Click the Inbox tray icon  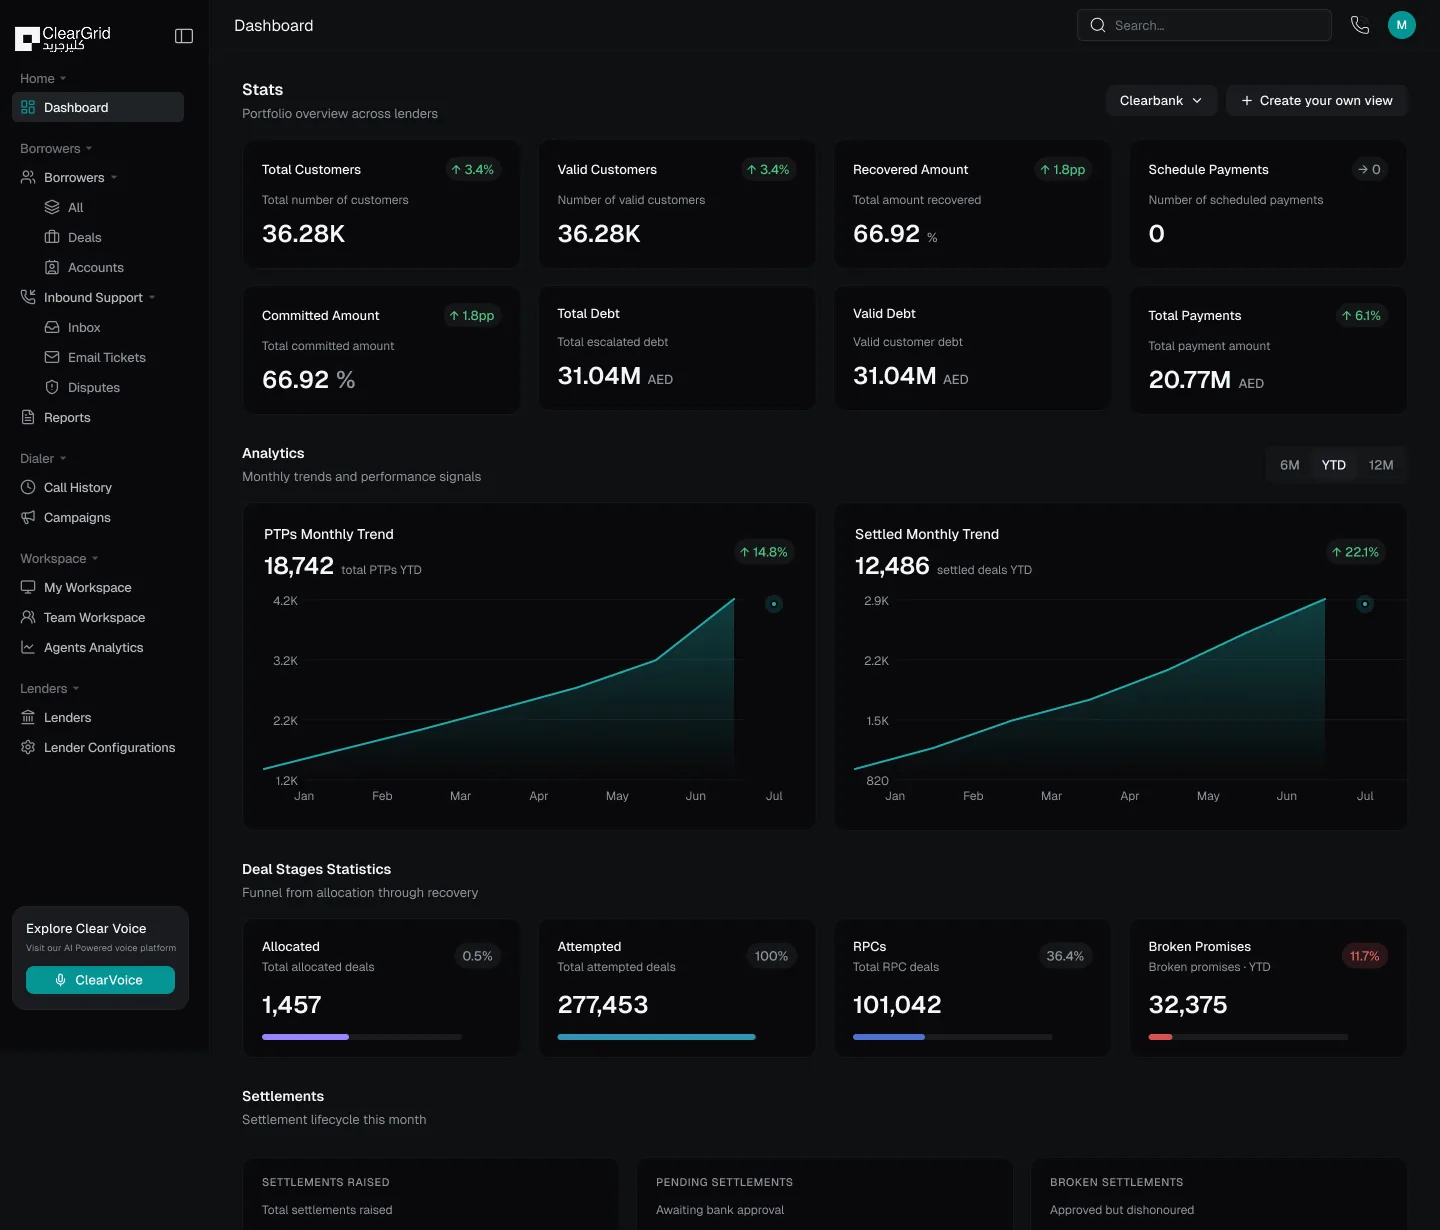52,327
